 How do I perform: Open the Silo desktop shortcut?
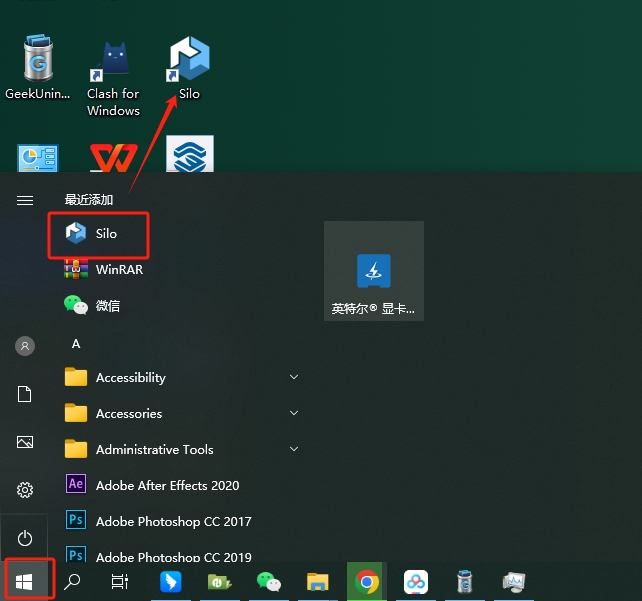(189, 67)
